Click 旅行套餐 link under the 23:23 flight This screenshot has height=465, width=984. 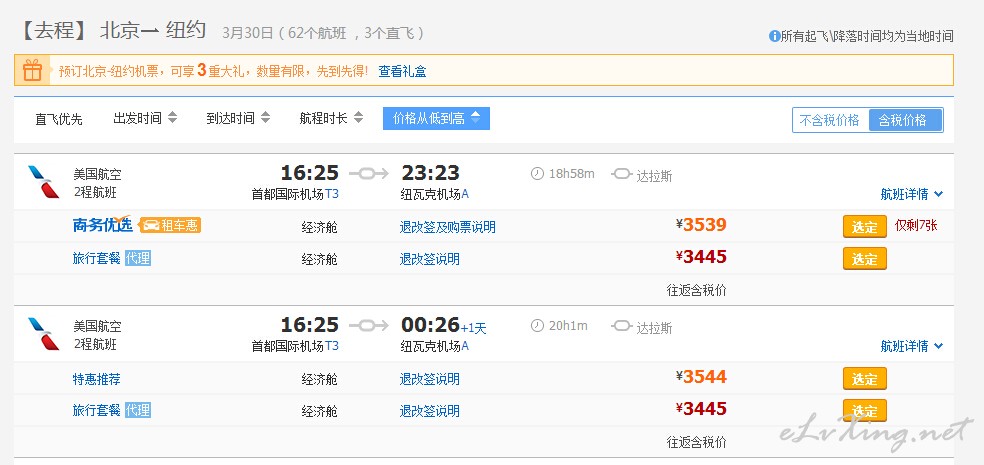click(97, 258)
